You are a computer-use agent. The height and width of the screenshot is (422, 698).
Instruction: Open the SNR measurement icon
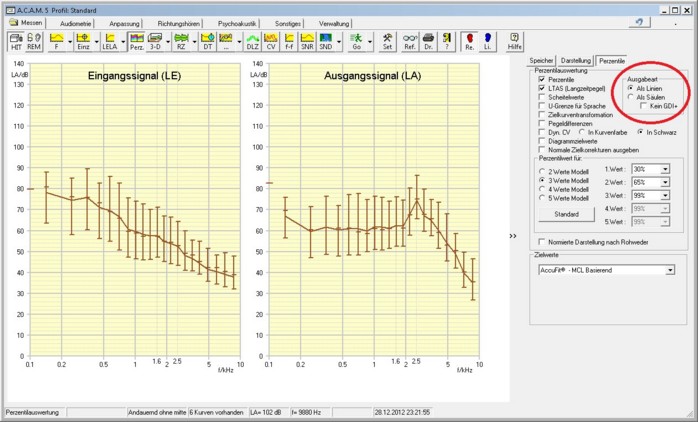307,41
